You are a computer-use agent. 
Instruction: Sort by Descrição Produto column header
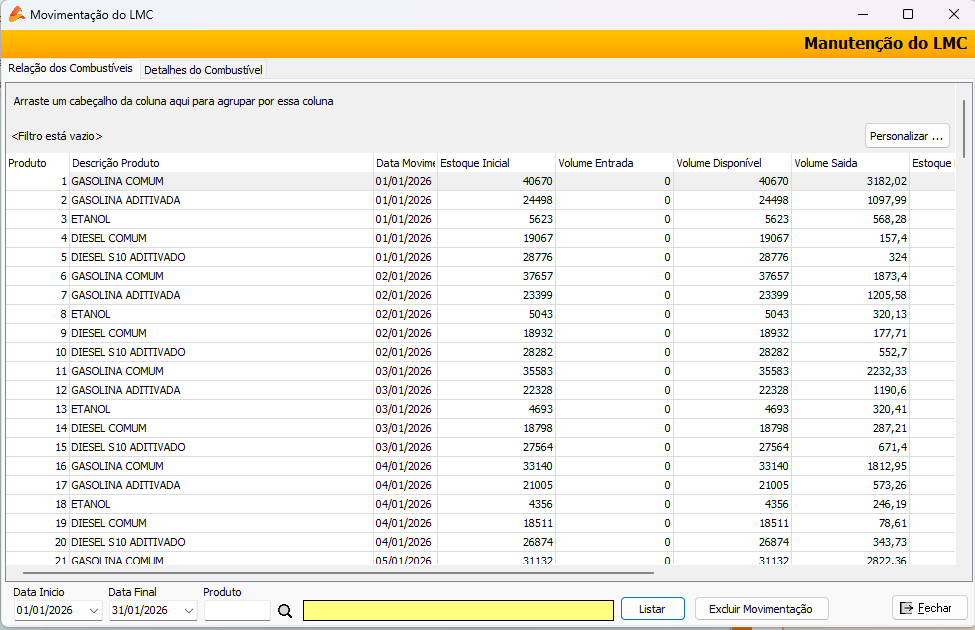tap(220, 163)
